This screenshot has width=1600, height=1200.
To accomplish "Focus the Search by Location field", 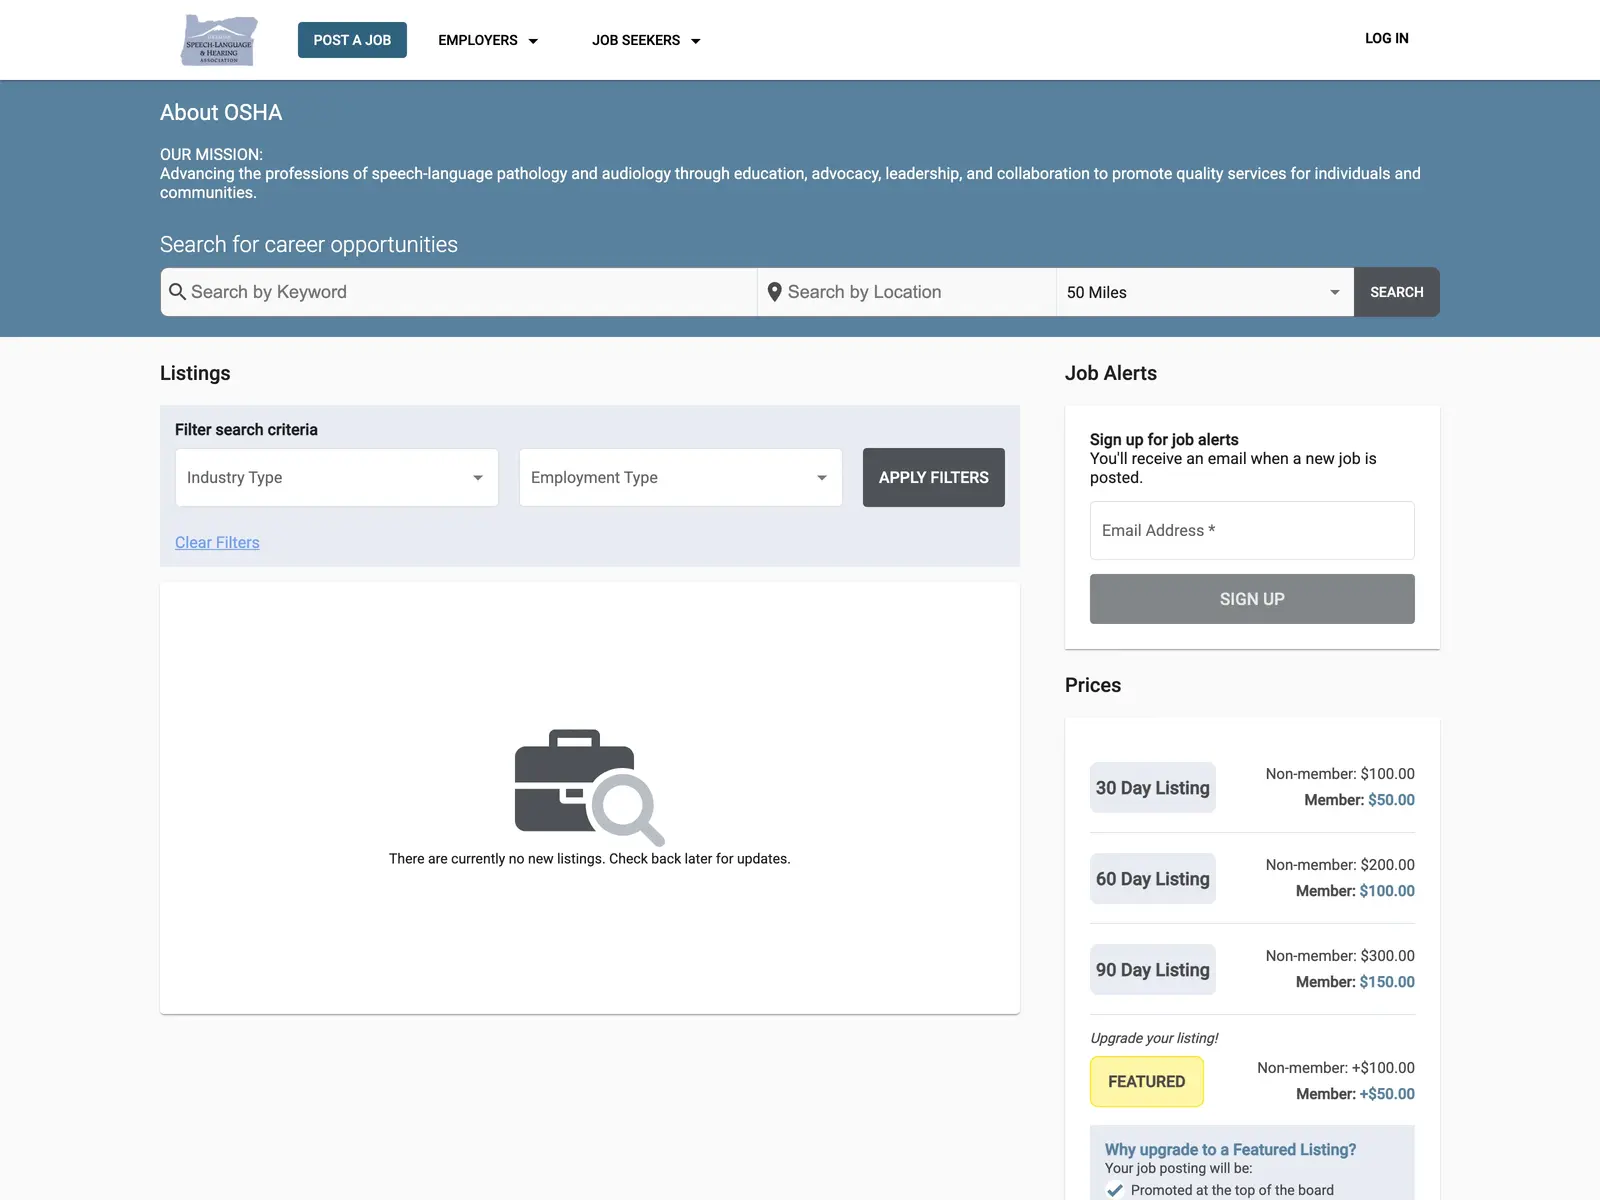I will click(907, 292).
